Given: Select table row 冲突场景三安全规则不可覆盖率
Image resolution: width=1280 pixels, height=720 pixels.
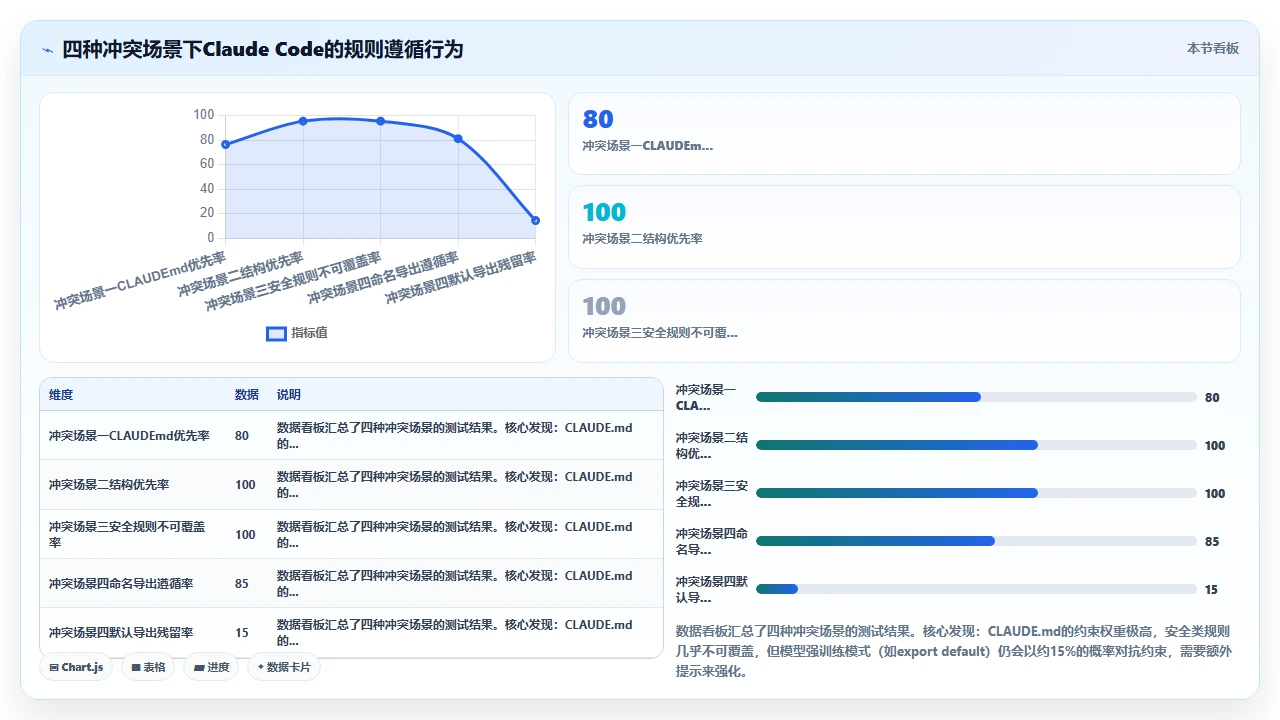Looking at the screenshot, I should 351,534.
